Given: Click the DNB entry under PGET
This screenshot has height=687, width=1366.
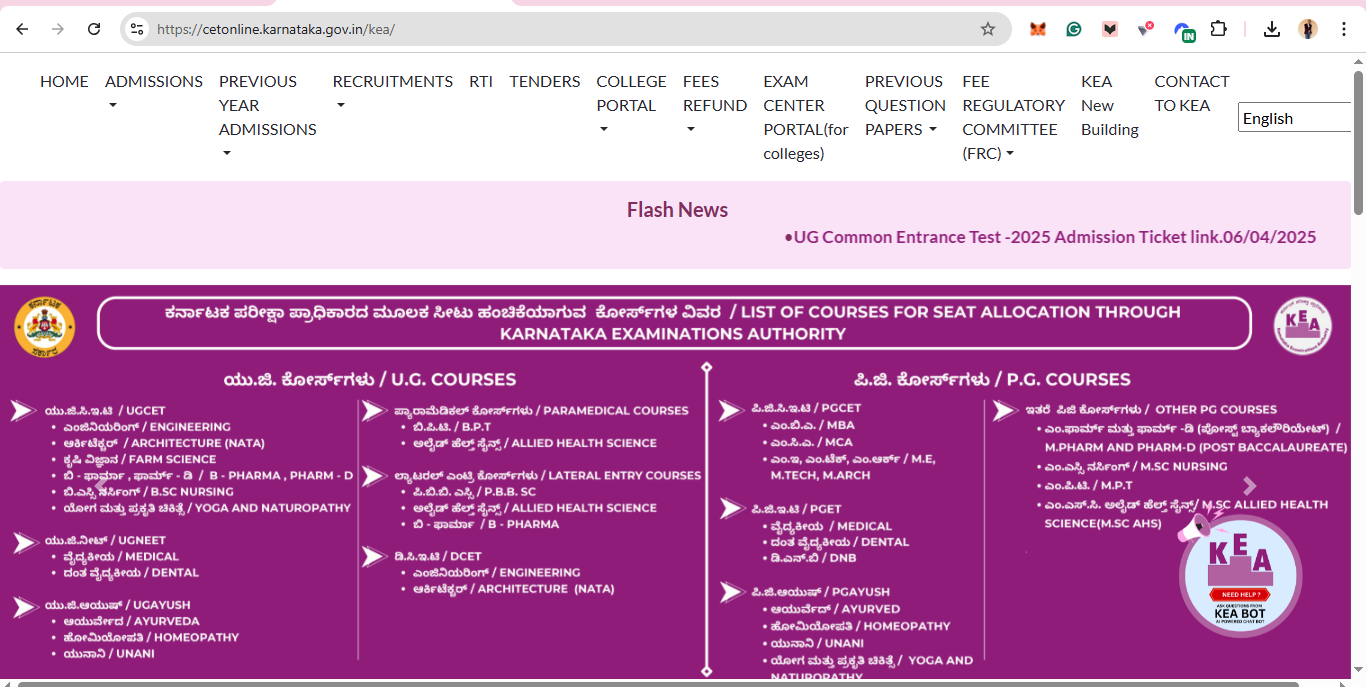Looking at the screenshot, I should pyautogui.click(x=813, y=558).
